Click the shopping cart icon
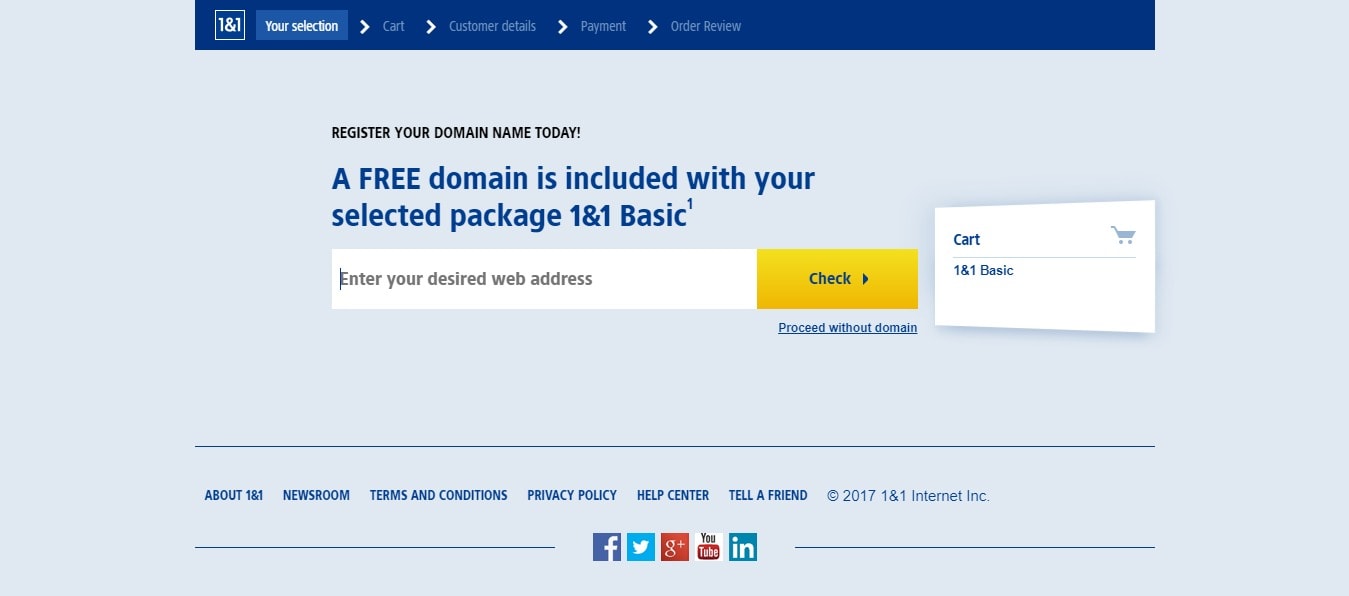 click(x=1123, y=236)
